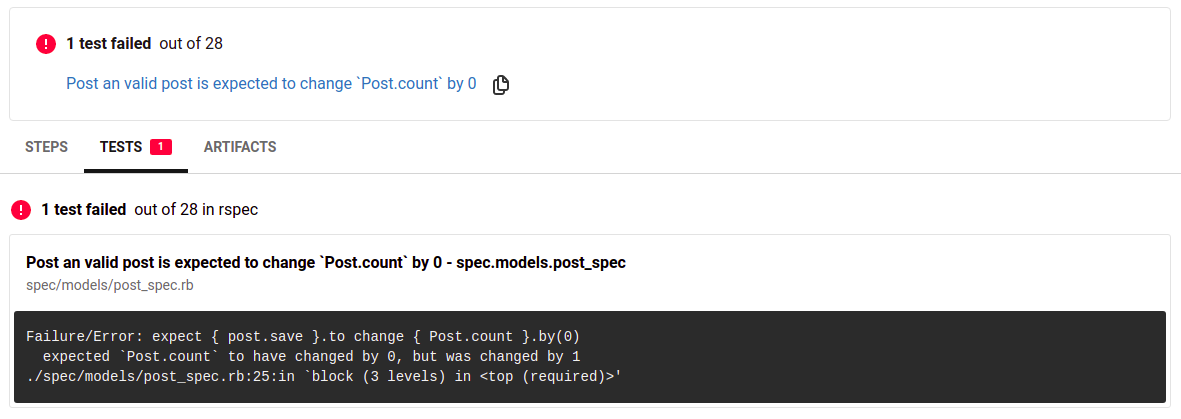Click the Failure/Error line in code block
The height and width of the screenshot is (419, 1181).
click(302, 336)
